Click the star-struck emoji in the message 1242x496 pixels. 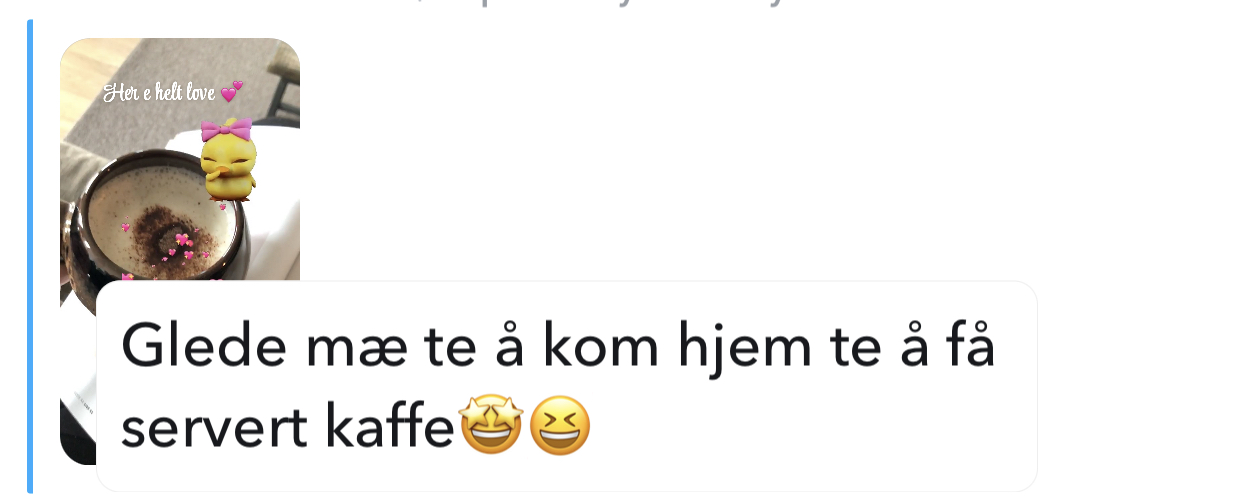490,427
